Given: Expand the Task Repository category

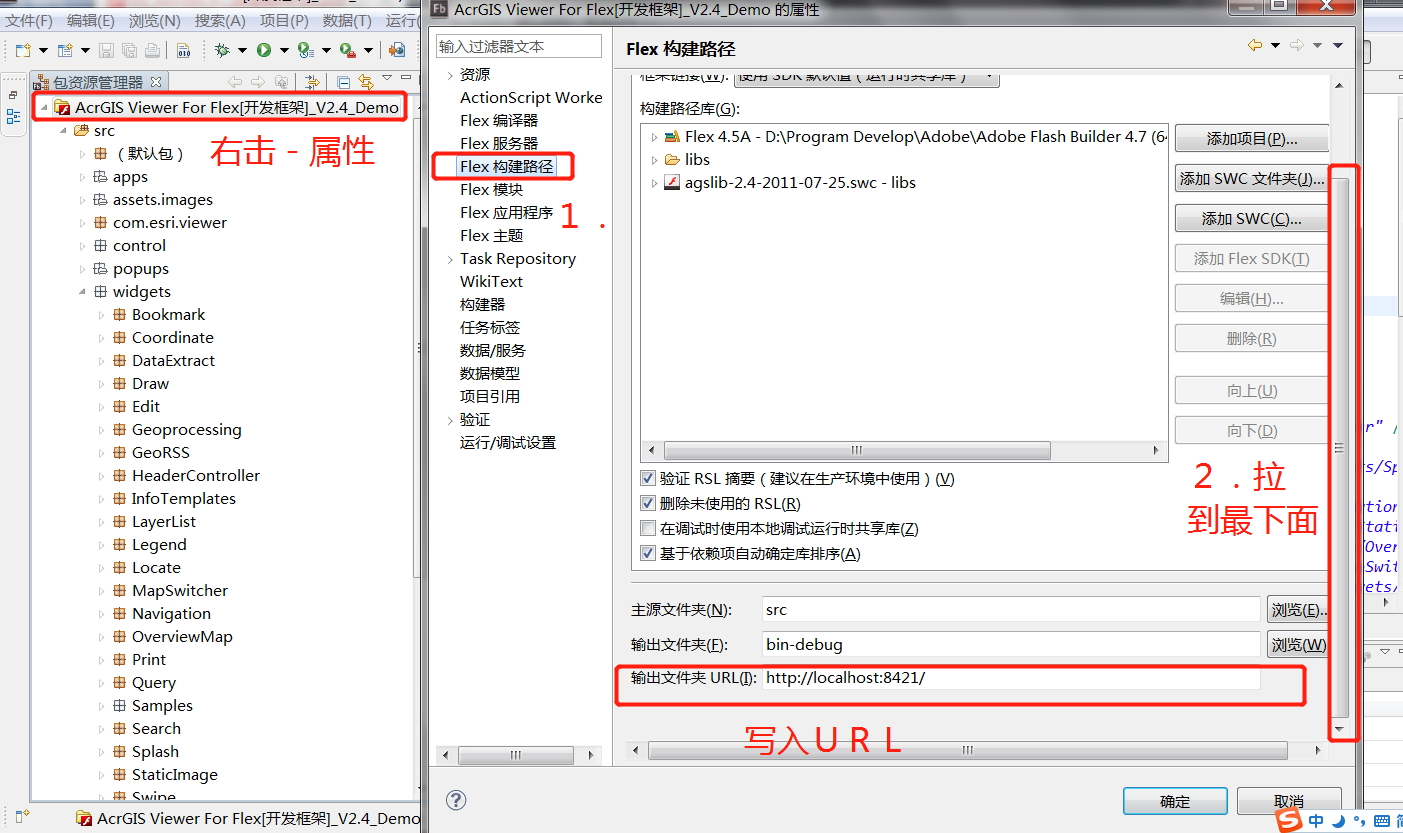Looking at the screenshot, I should point(450,259).
